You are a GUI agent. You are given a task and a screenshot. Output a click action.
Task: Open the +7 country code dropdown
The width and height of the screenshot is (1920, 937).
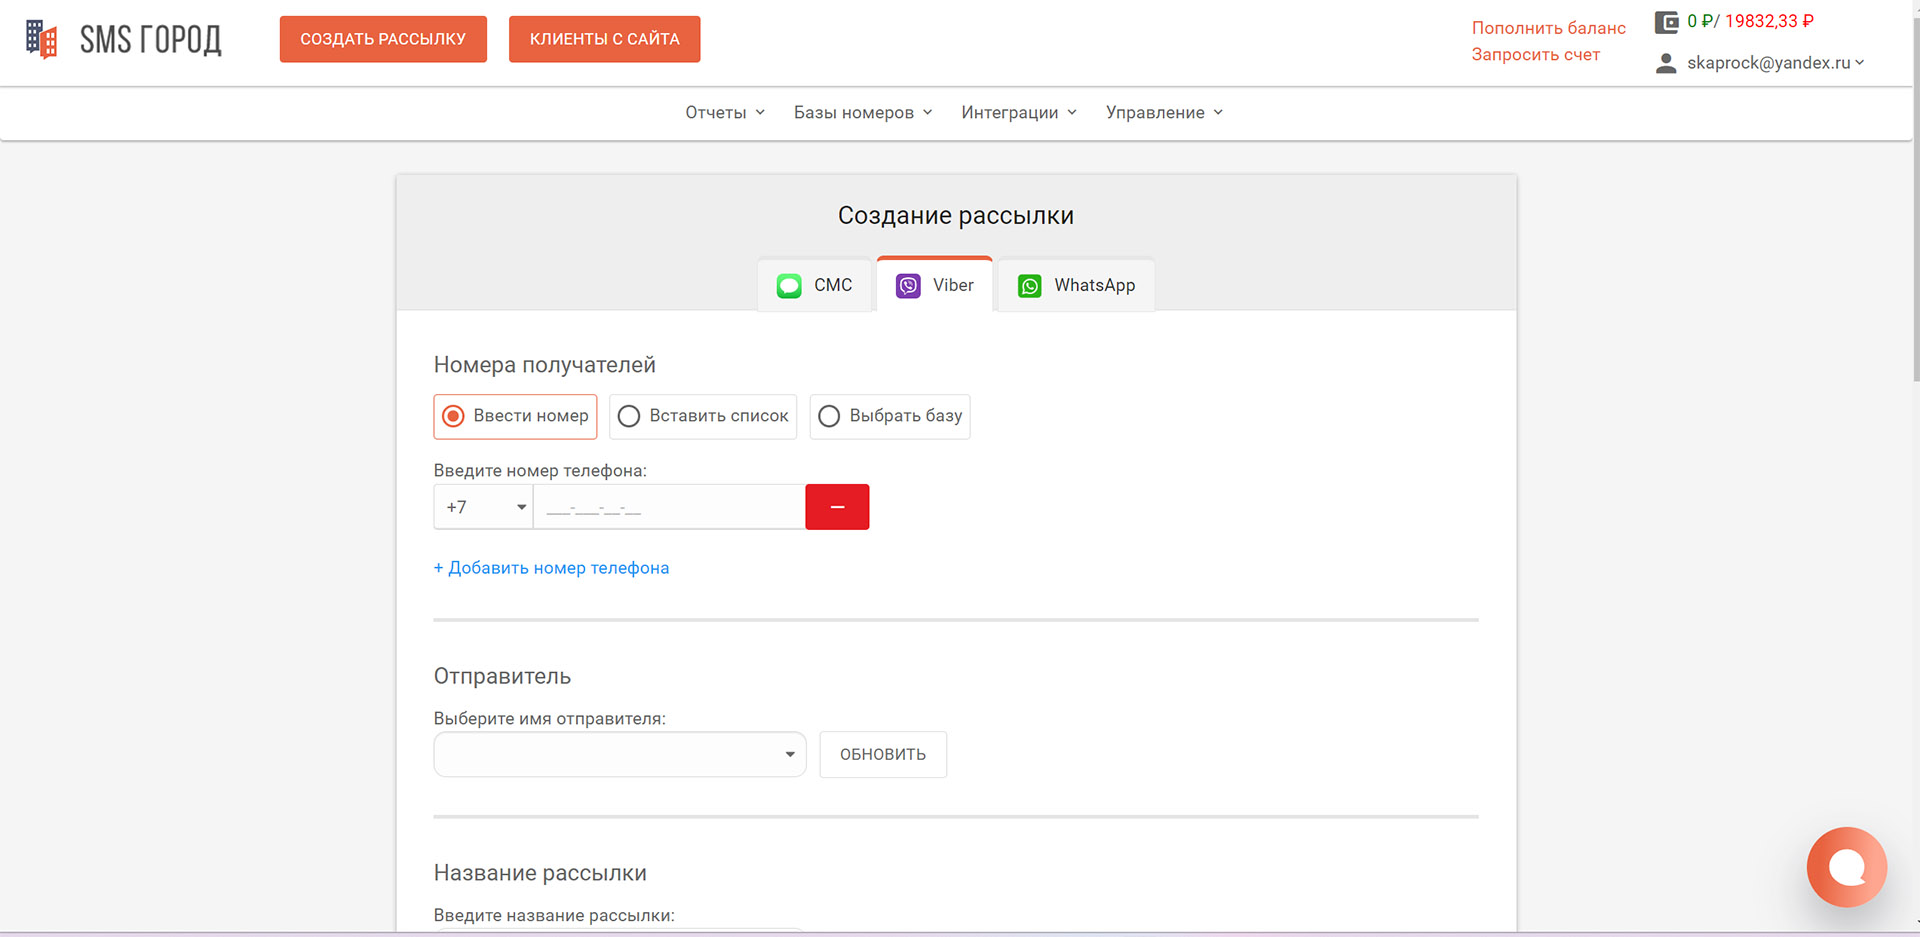click(484, 507)
